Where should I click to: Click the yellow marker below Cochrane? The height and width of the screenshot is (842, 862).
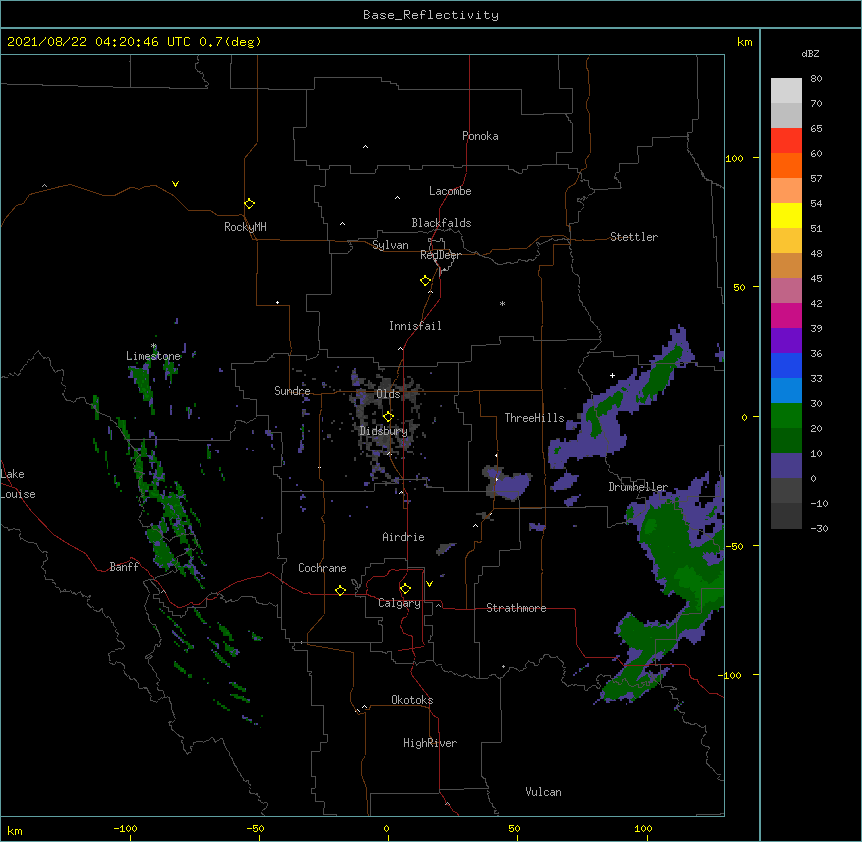(x=340, y=590)
